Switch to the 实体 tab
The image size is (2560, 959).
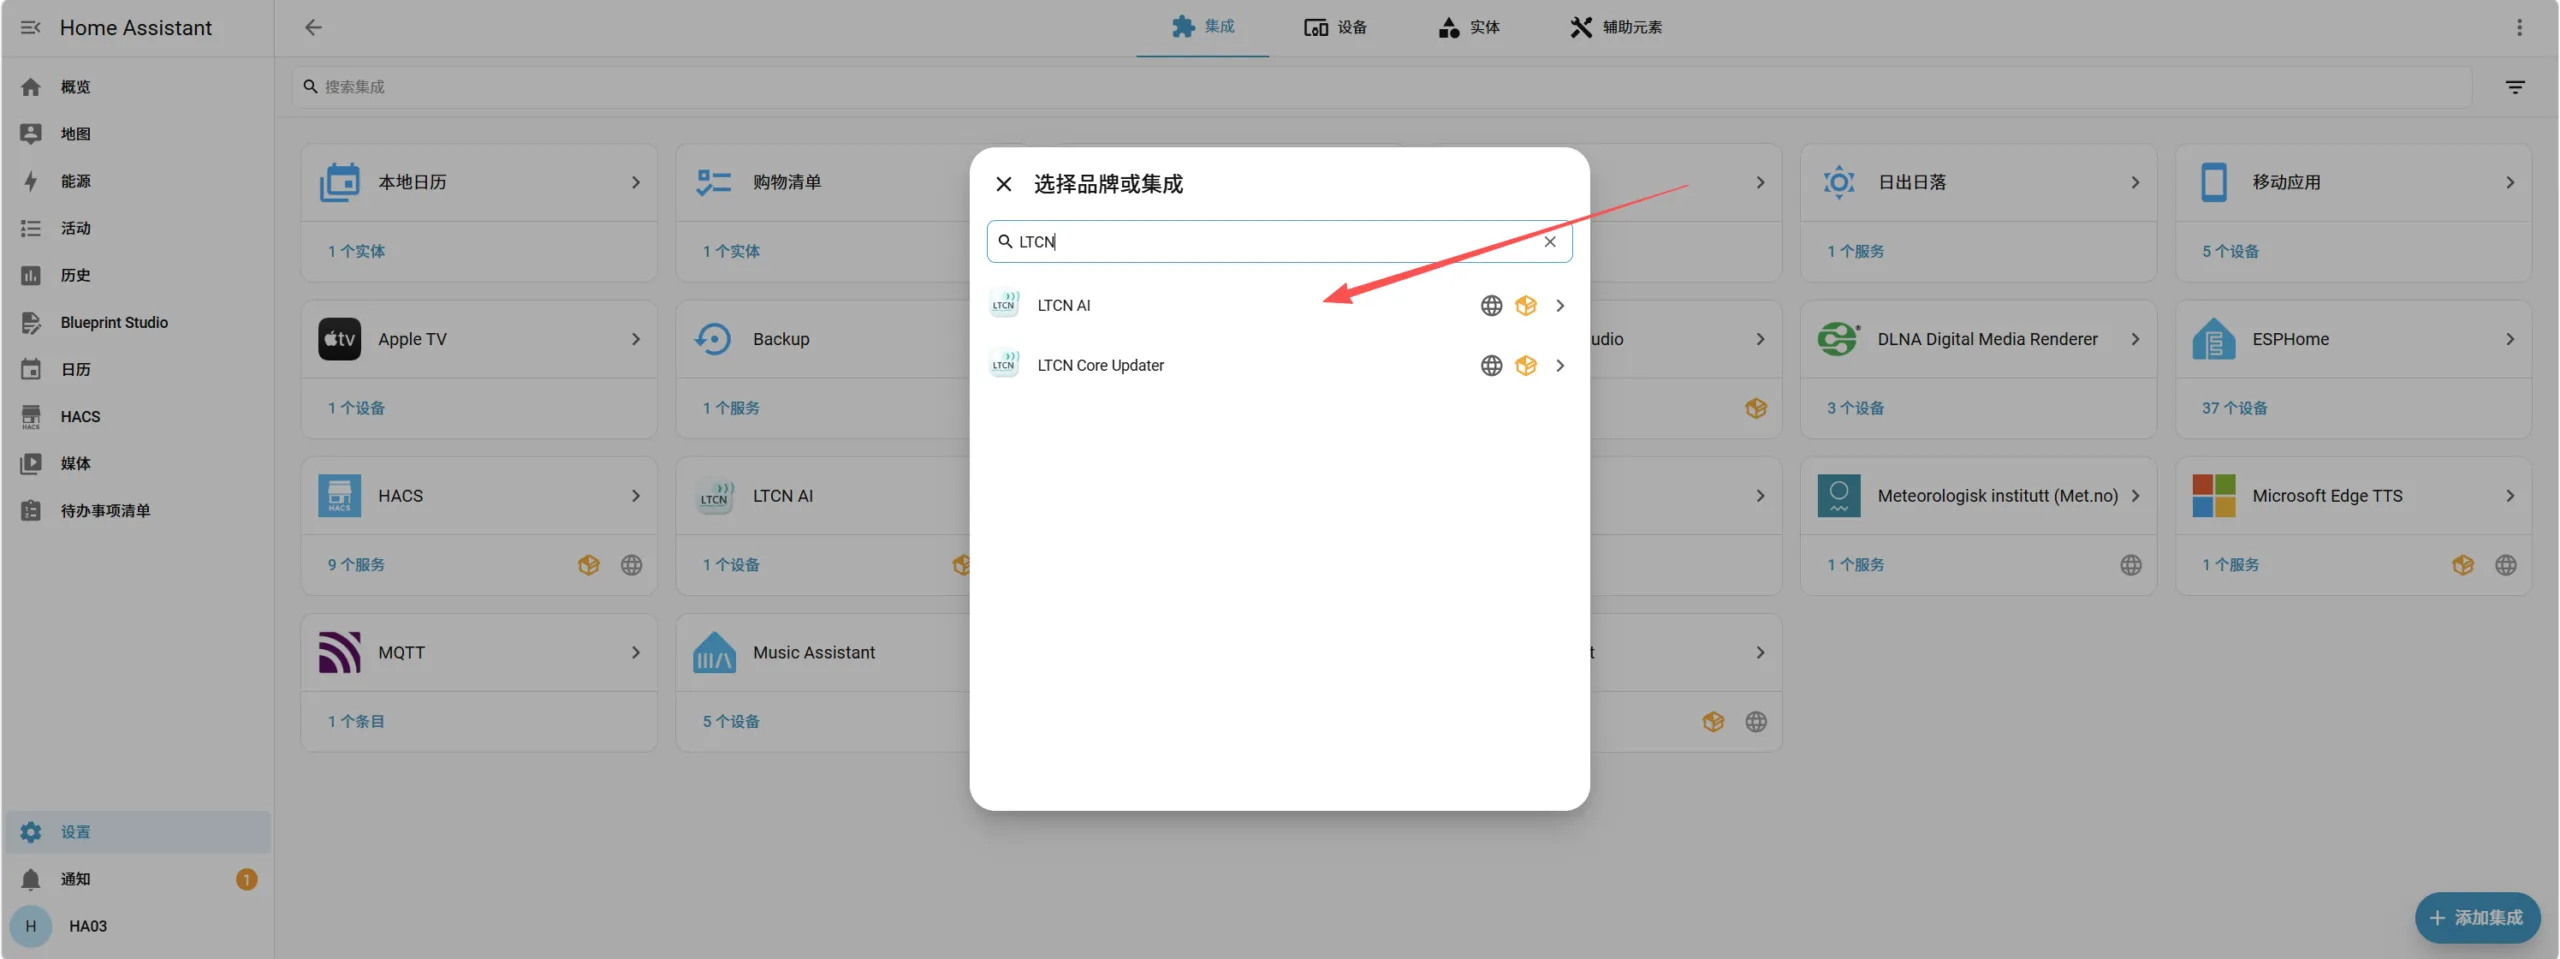1468,27
